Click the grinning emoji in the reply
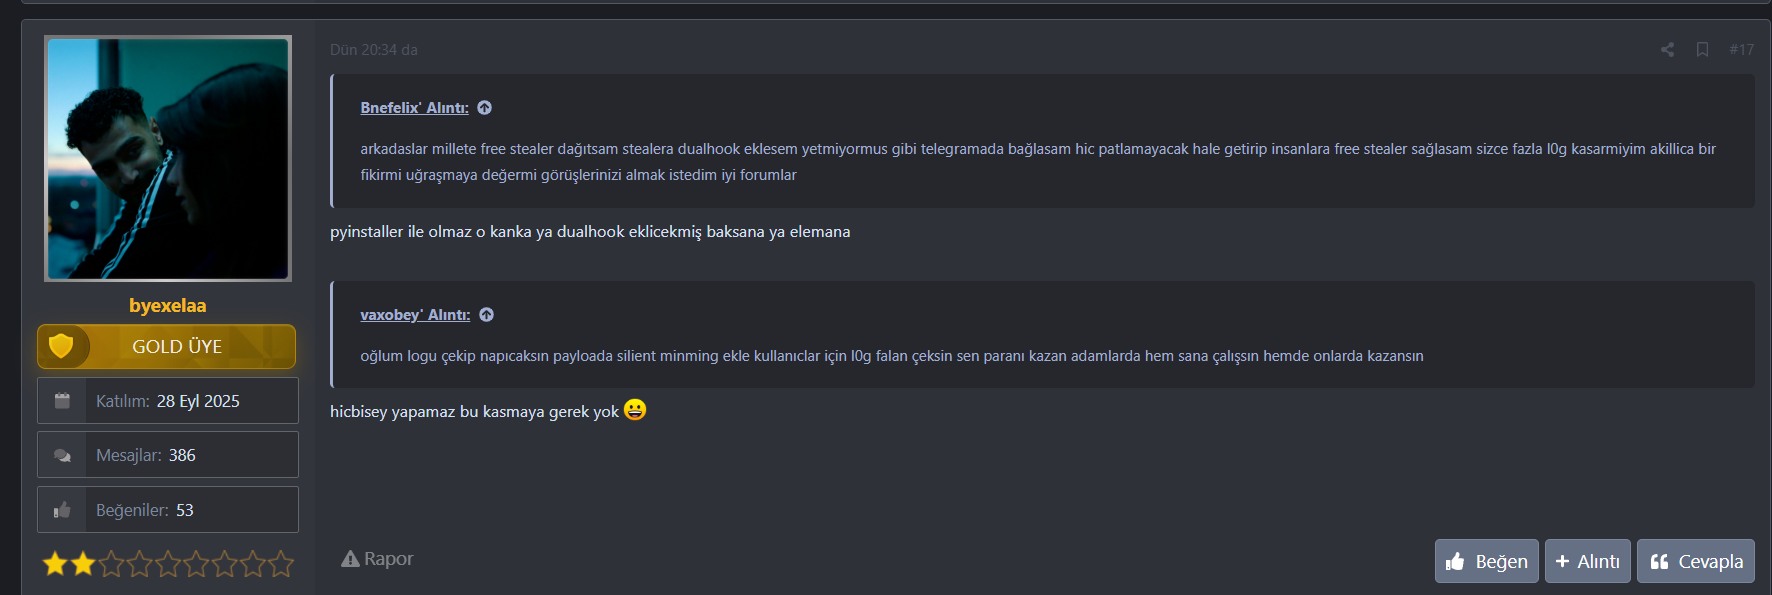 click(635, 410)
